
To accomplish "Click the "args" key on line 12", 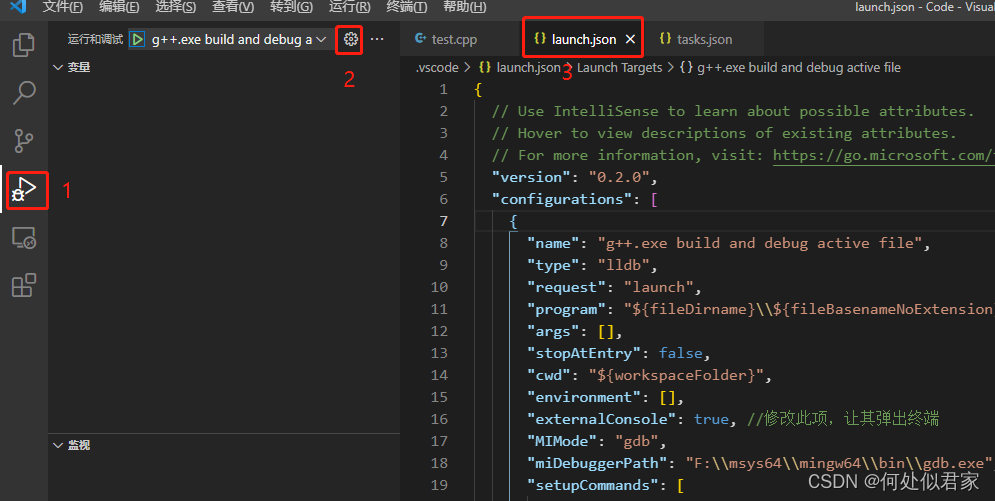I will [553, 331].
